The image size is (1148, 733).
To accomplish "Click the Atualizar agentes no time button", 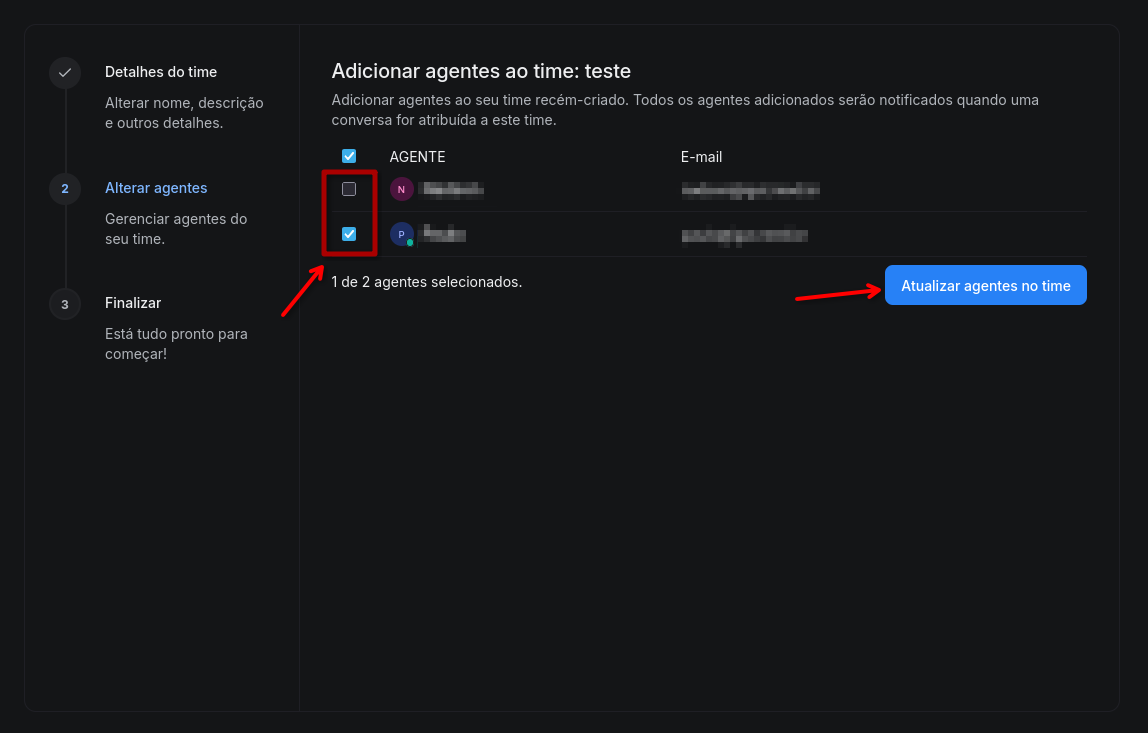I will 985,286.
